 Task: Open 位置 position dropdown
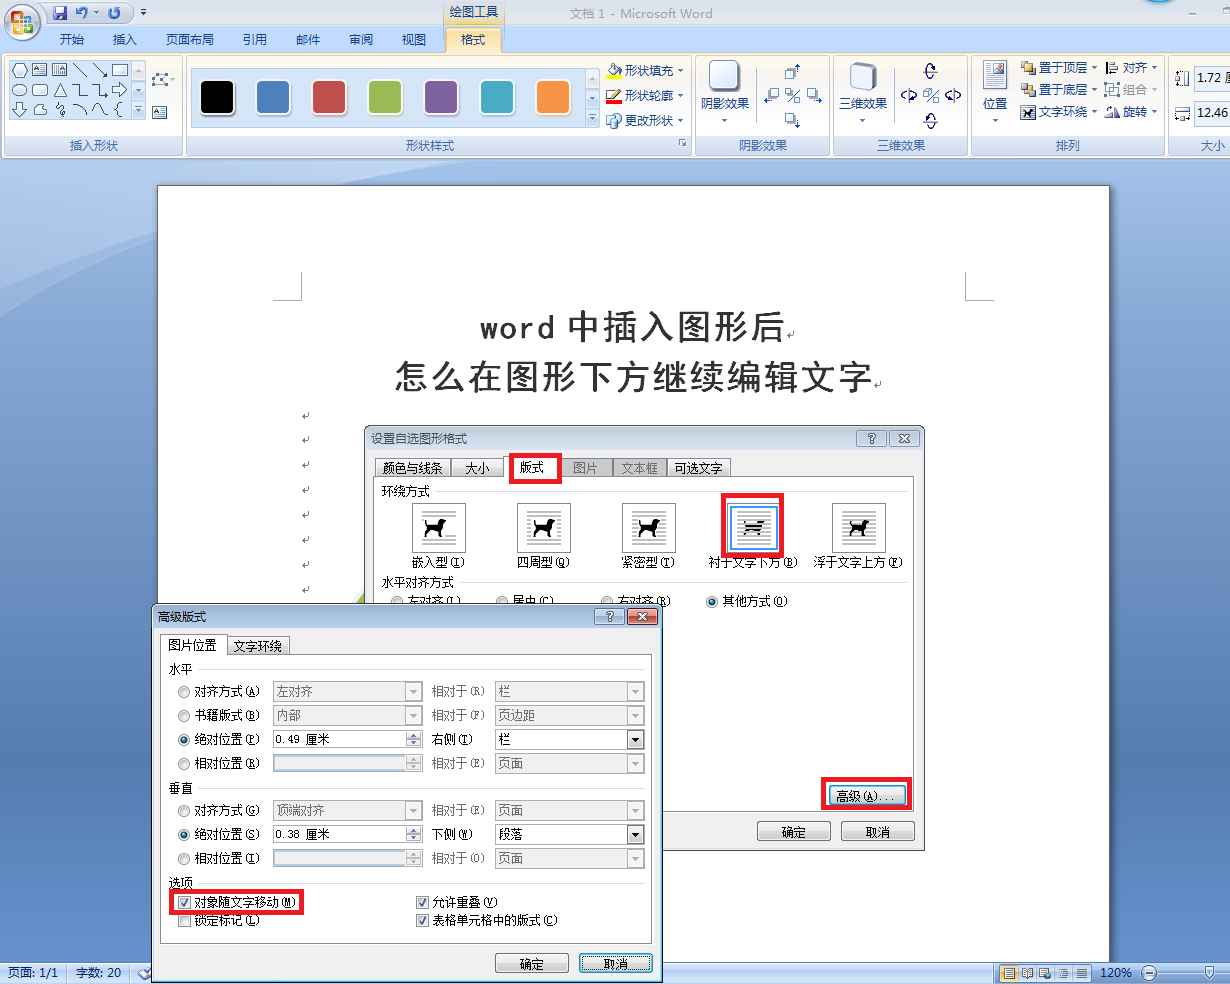(x=995, y=93)
